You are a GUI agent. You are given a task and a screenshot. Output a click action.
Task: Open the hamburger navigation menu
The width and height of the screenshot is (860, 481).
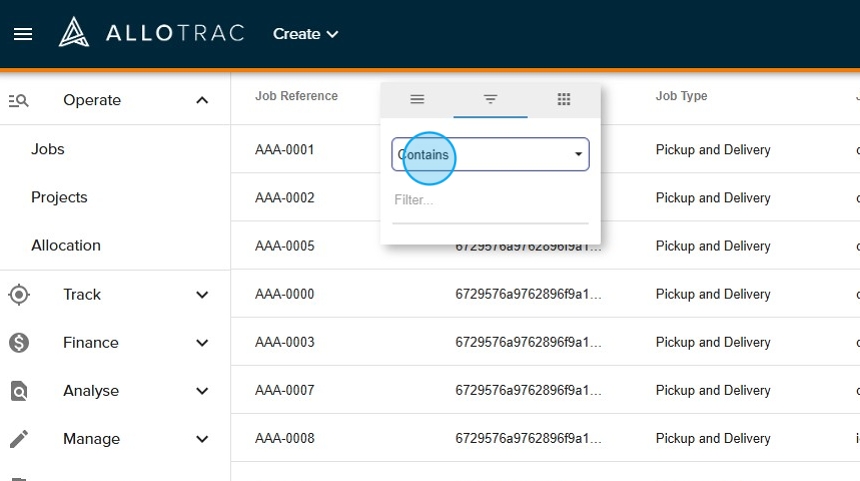(23, 34)
